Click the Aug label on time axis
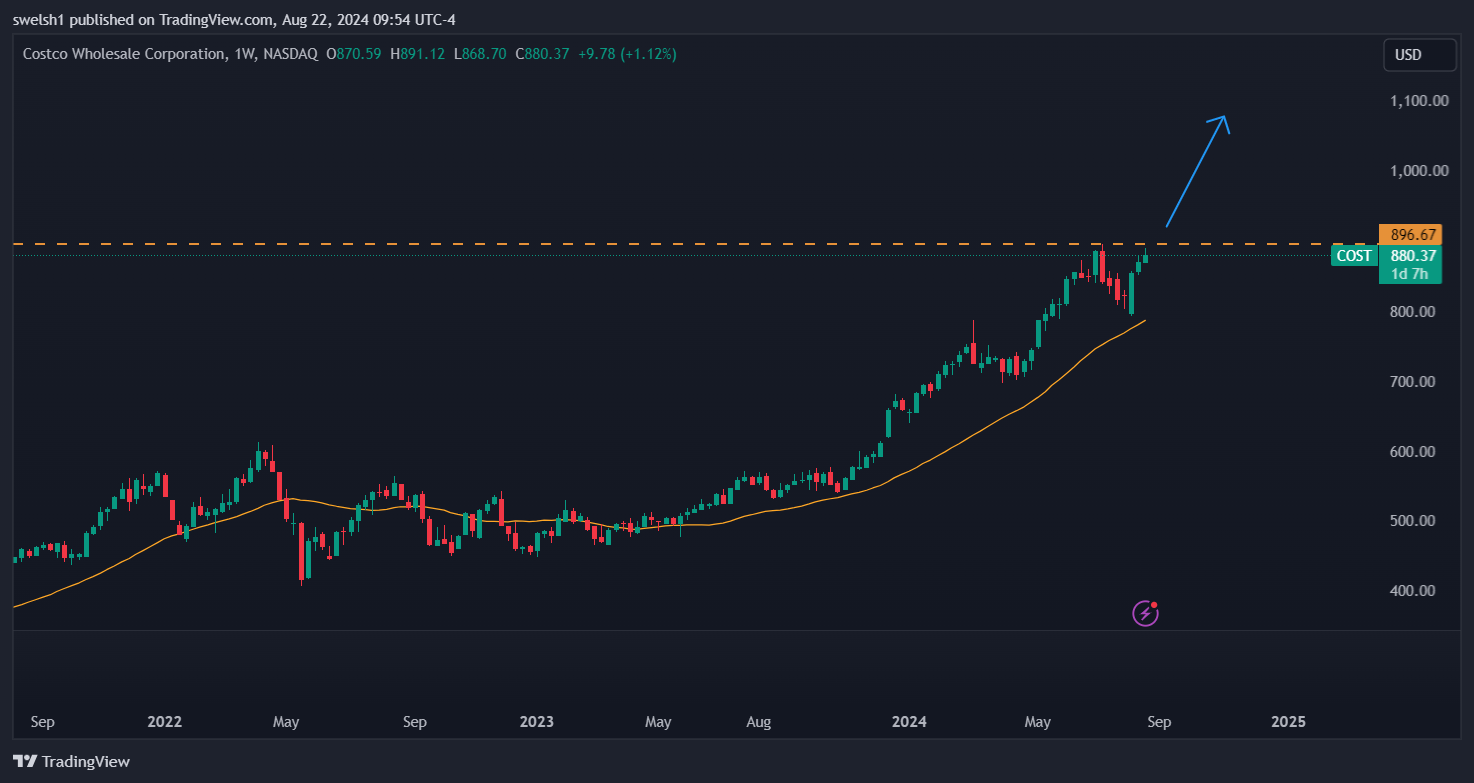The image size is (1474, 783). (759, 721)
